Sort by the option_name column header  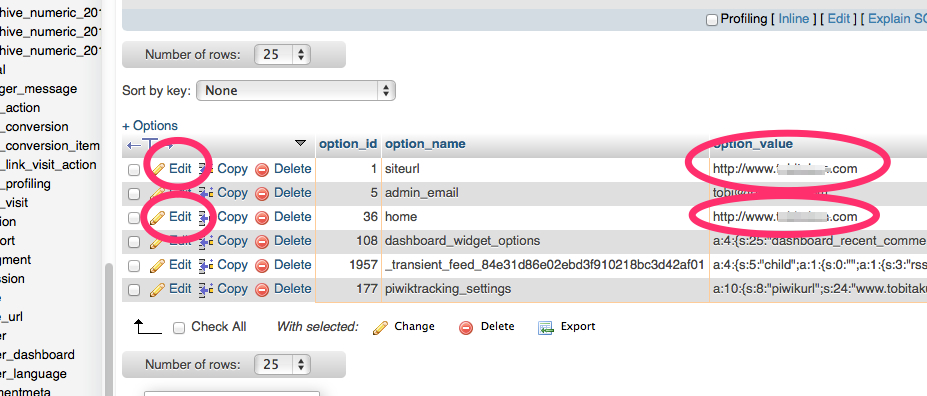[x=425, y=144]
